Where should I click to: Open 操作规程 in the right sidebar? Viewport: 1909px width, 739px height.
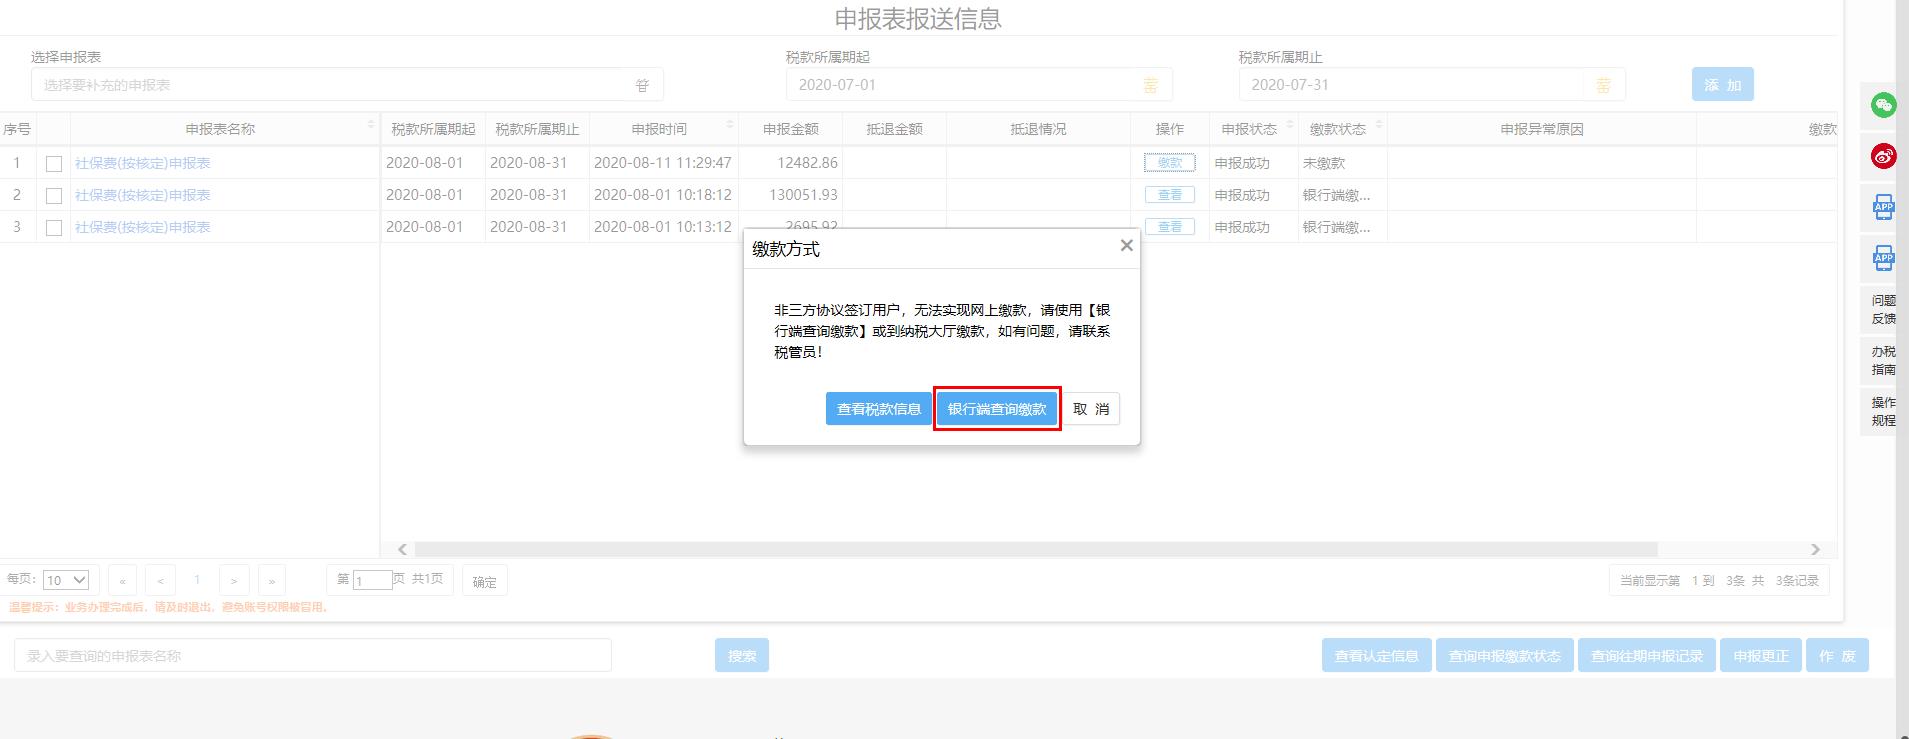1883,411
